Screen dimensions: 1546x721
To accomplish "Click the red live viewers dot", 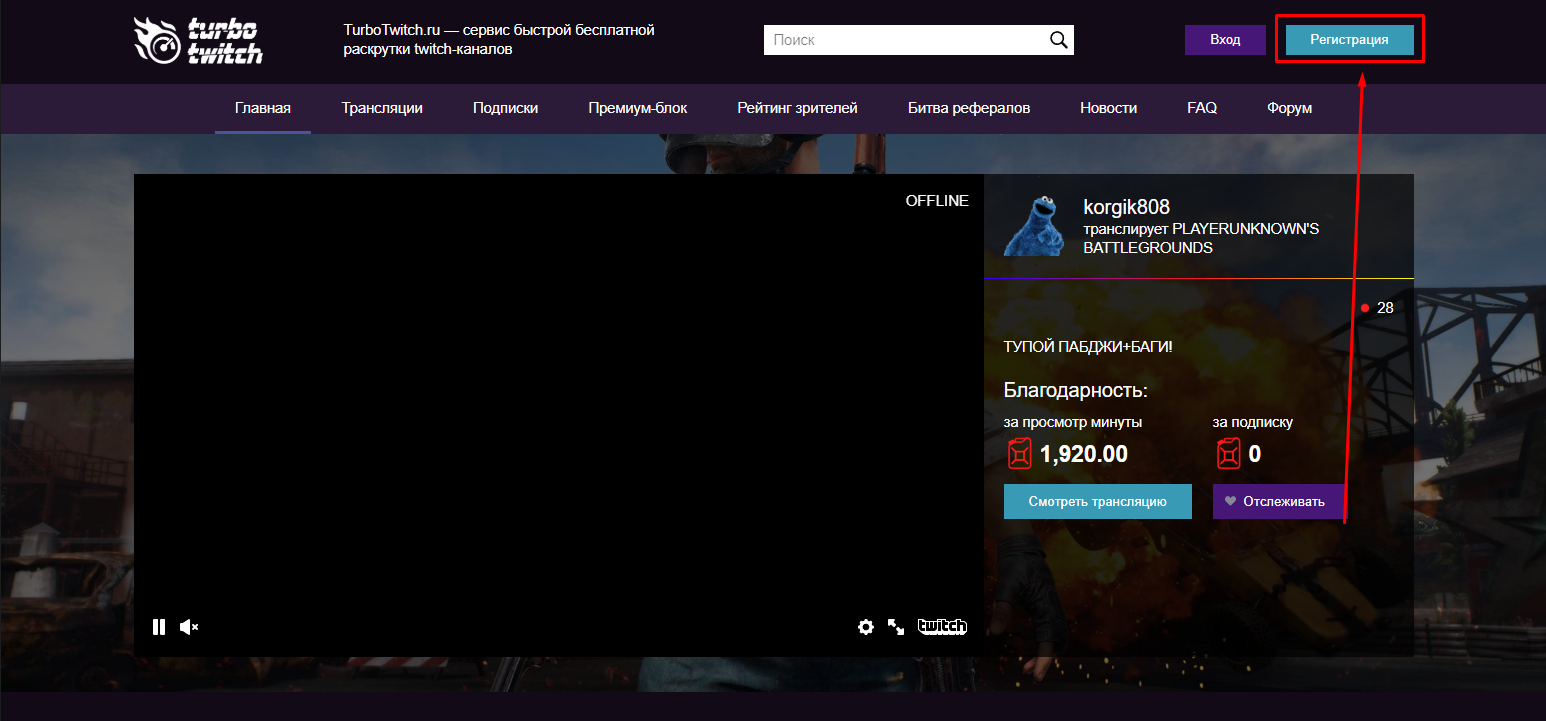I will point(1365,308).
